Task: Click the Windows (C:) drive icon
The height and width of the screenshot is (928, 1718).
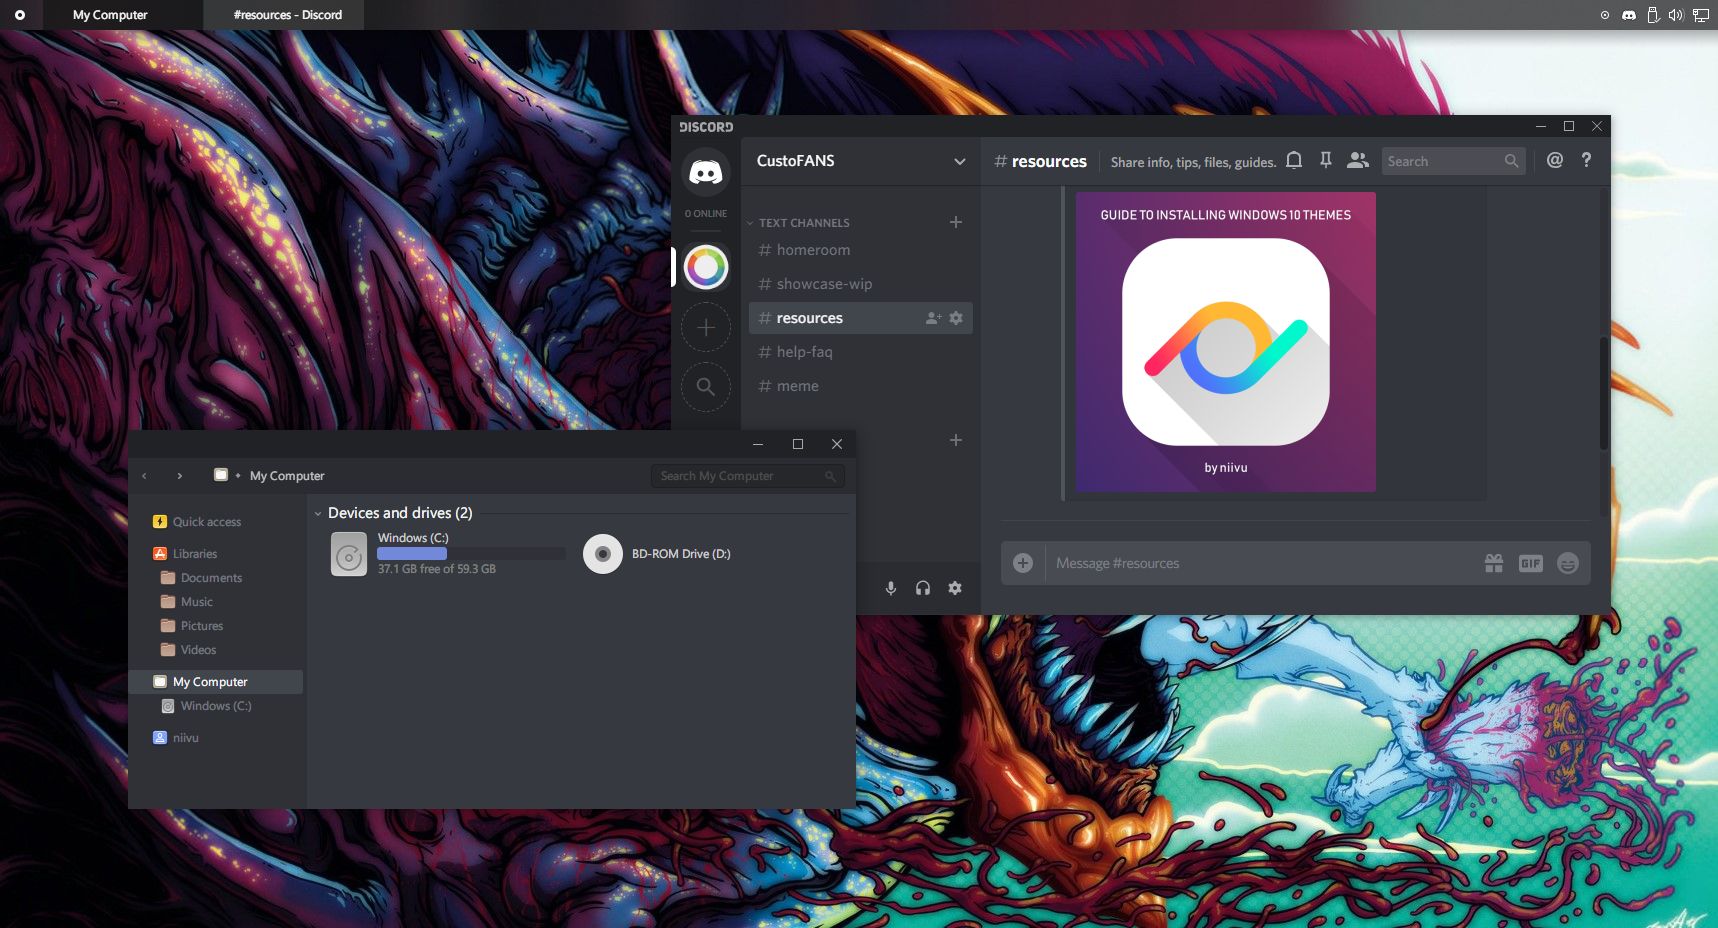Action: [349, 554]
